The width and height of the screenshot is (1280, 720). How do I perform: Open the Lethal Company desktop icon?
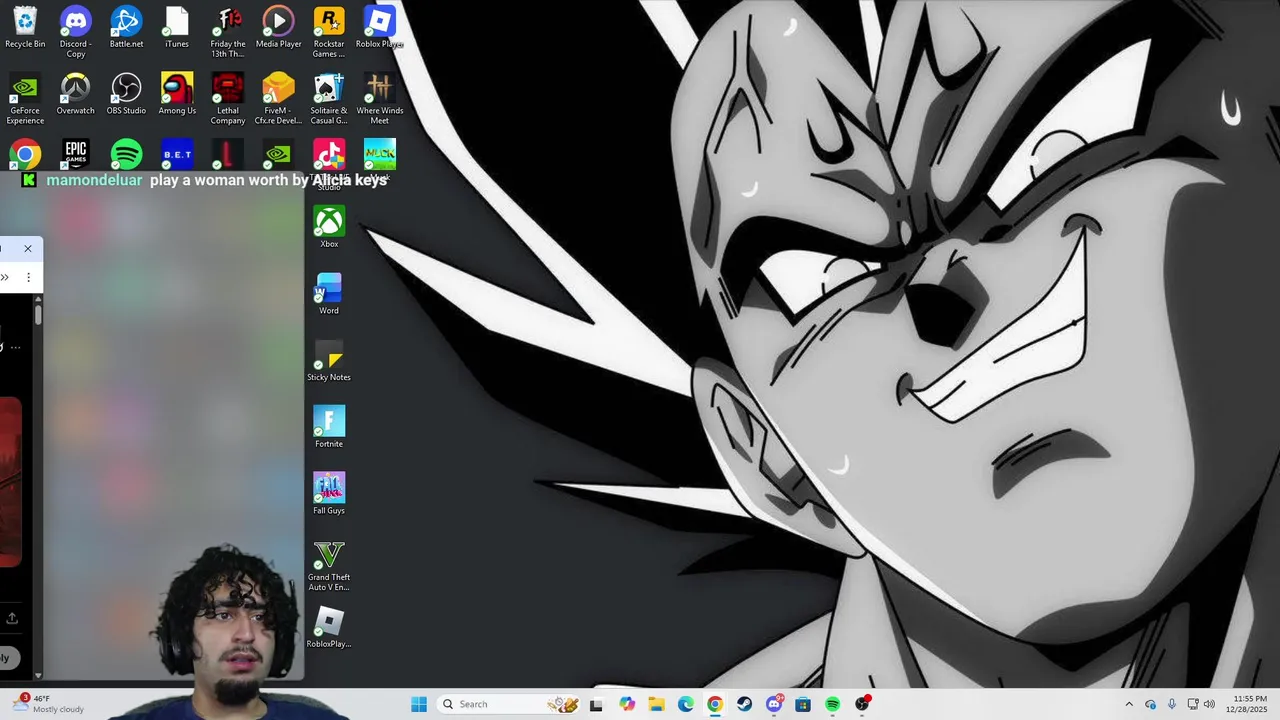[228, 99]
